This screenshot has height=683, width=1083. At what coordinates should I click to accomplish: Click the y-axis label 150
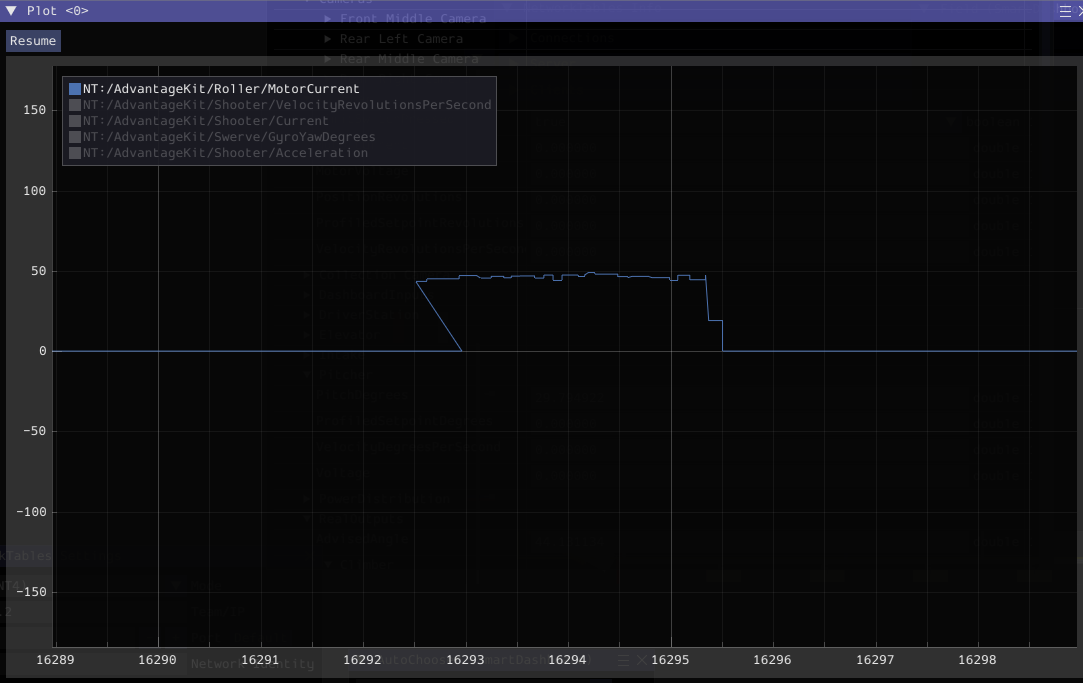[35, 110]
